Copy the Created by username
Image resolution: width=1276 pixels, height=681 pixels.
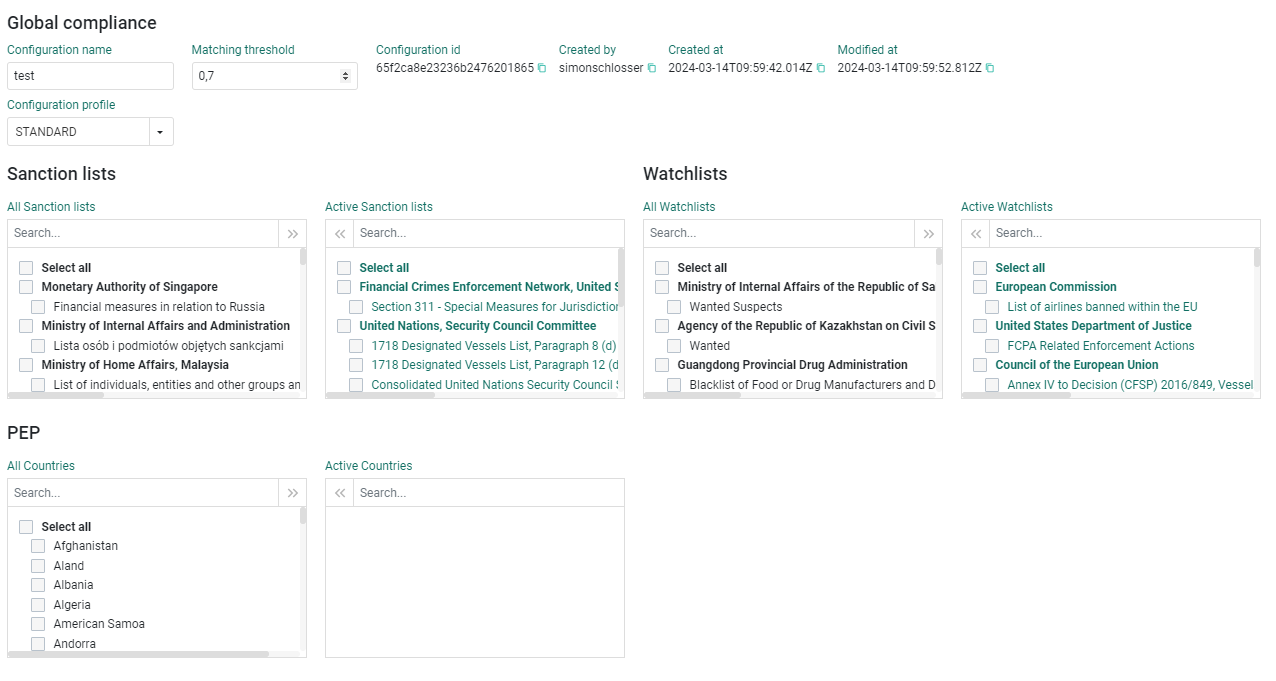click(651, 68)
